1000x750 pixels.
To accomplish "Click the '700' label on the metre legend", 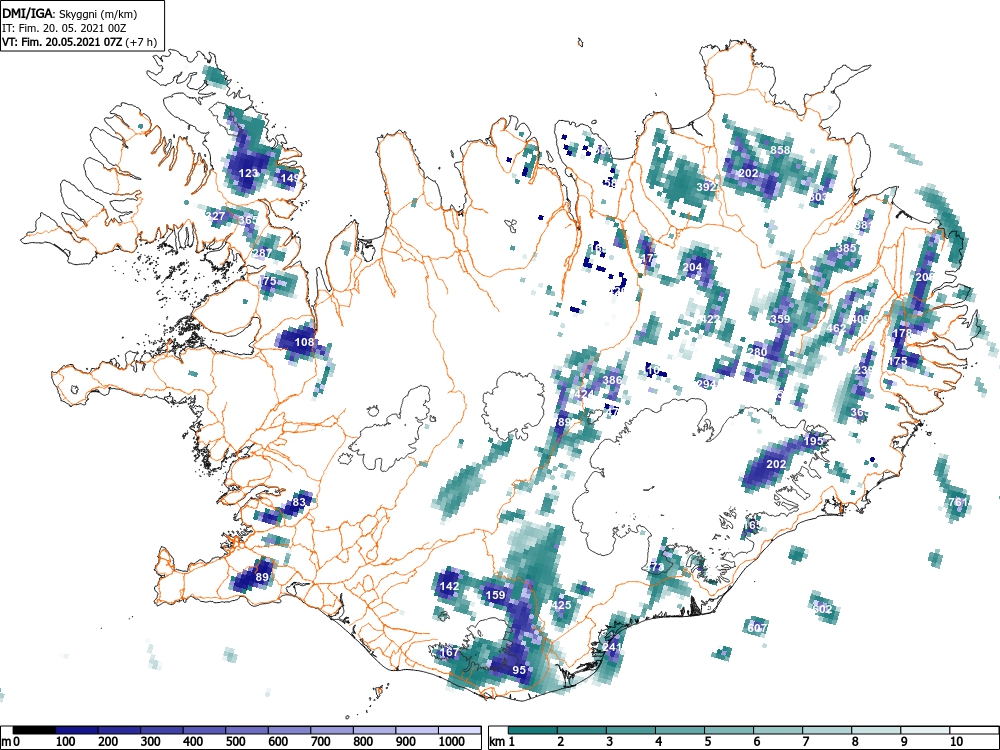I will pyautogui.click(x=320, y=742).
